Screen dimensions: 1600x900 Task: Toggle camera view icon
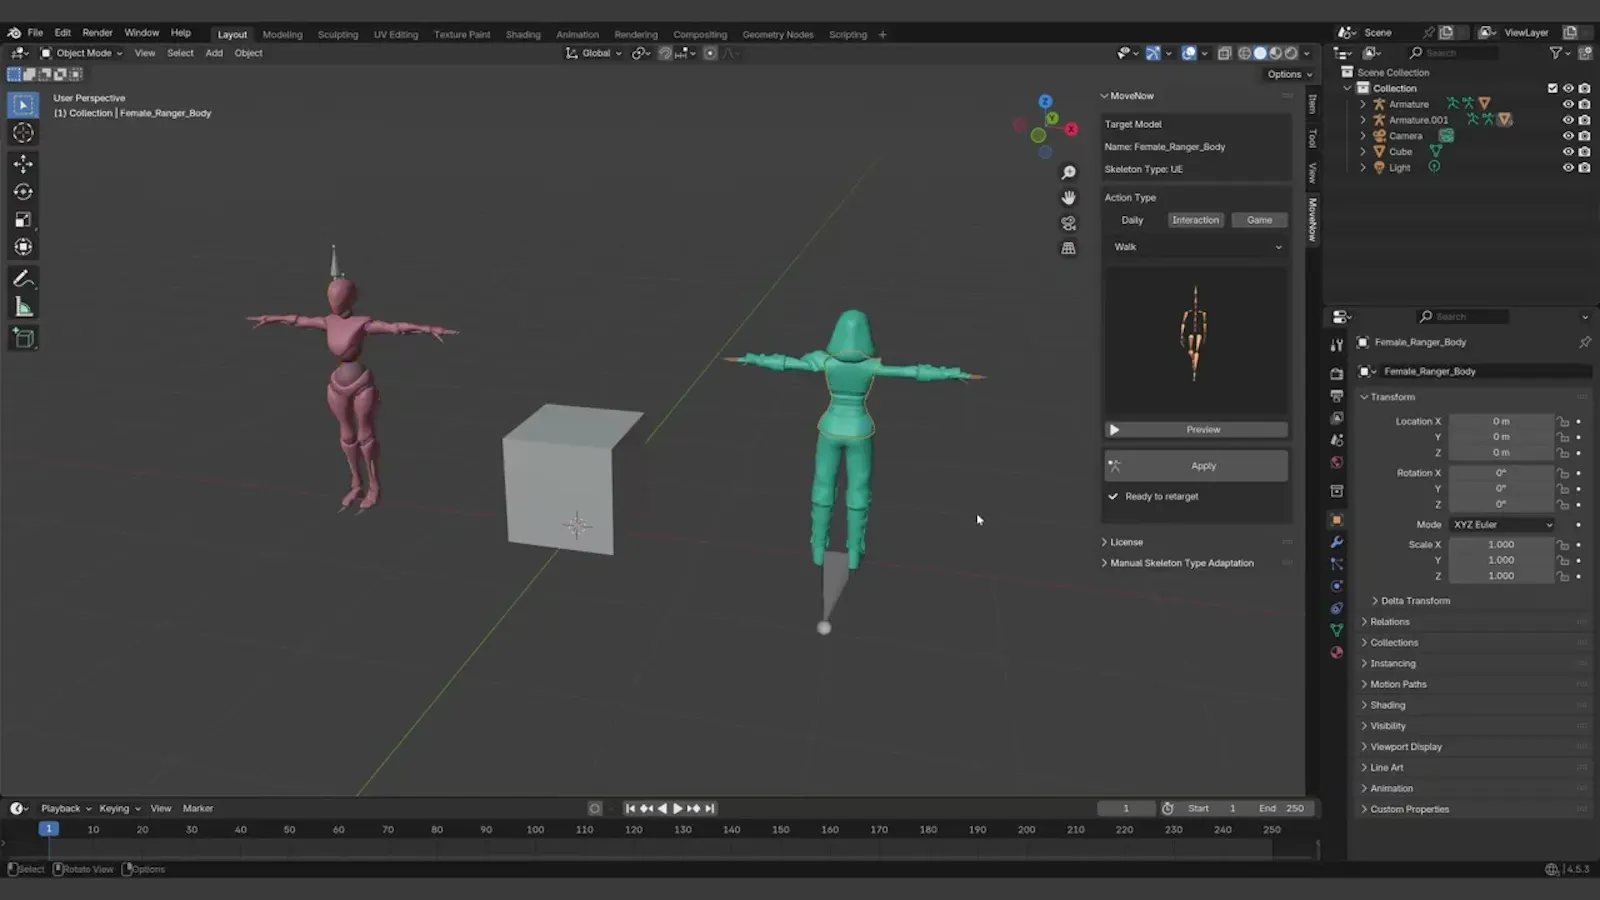click(1068, 223)
